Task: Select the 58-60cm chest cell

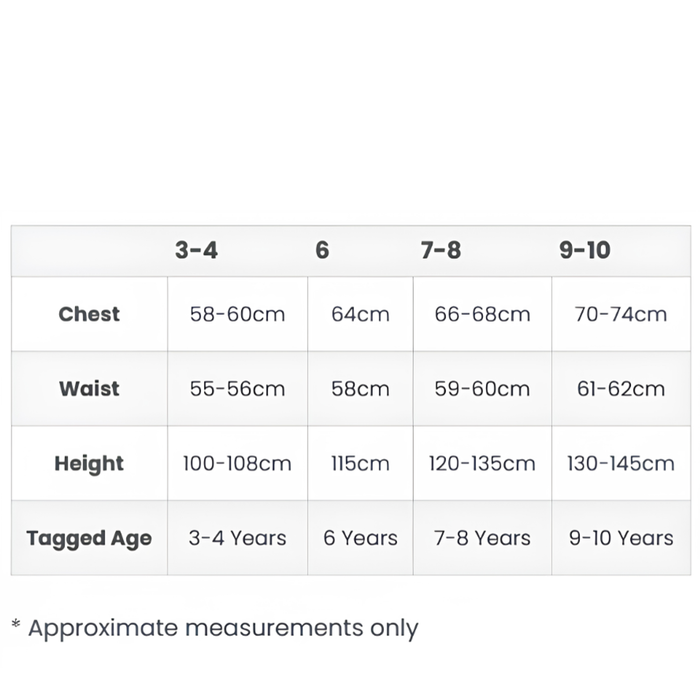Action: point(238,314)
